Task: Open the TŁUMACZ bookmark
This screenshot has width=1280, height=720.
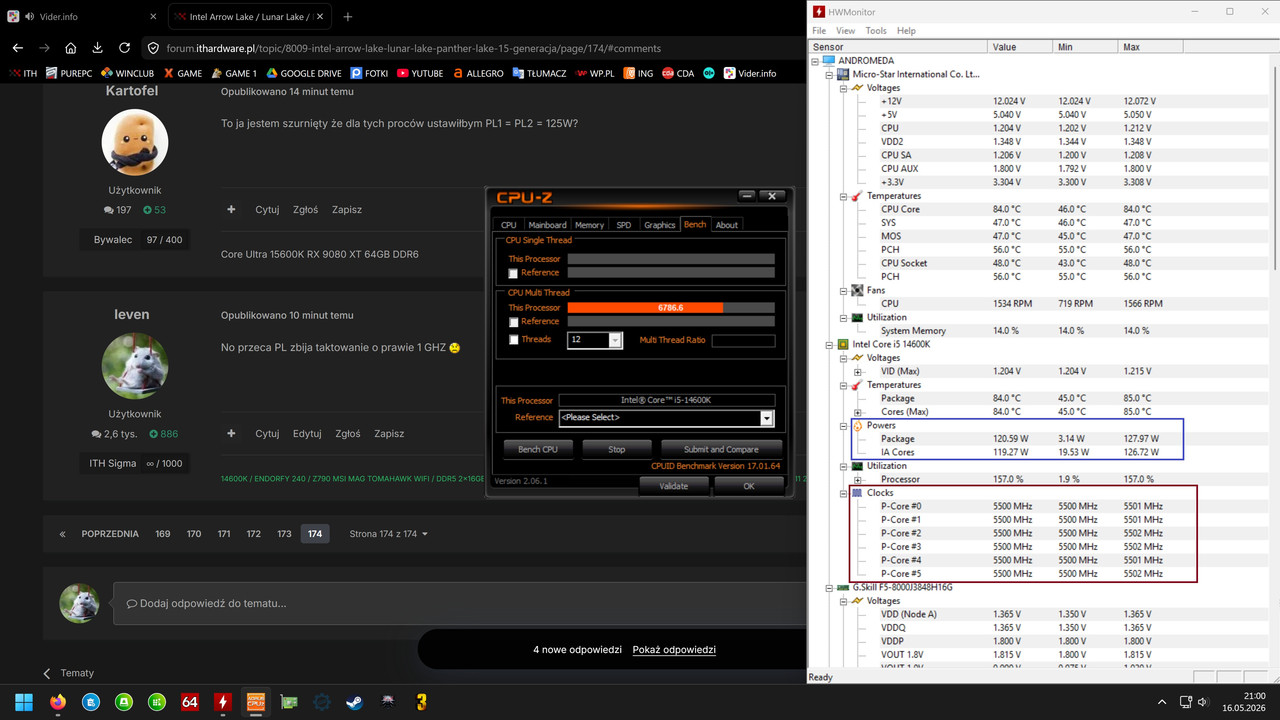Action: (540, 73)
